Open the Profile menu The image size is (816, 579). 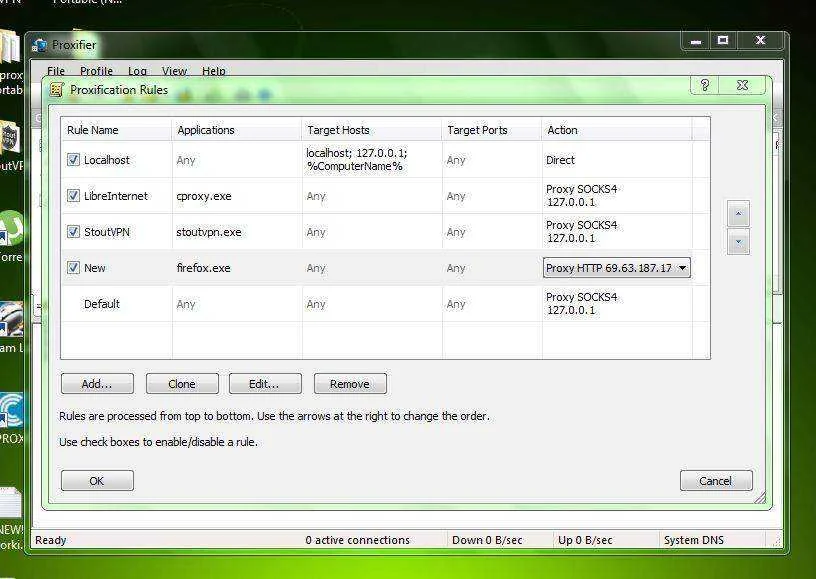96,71
